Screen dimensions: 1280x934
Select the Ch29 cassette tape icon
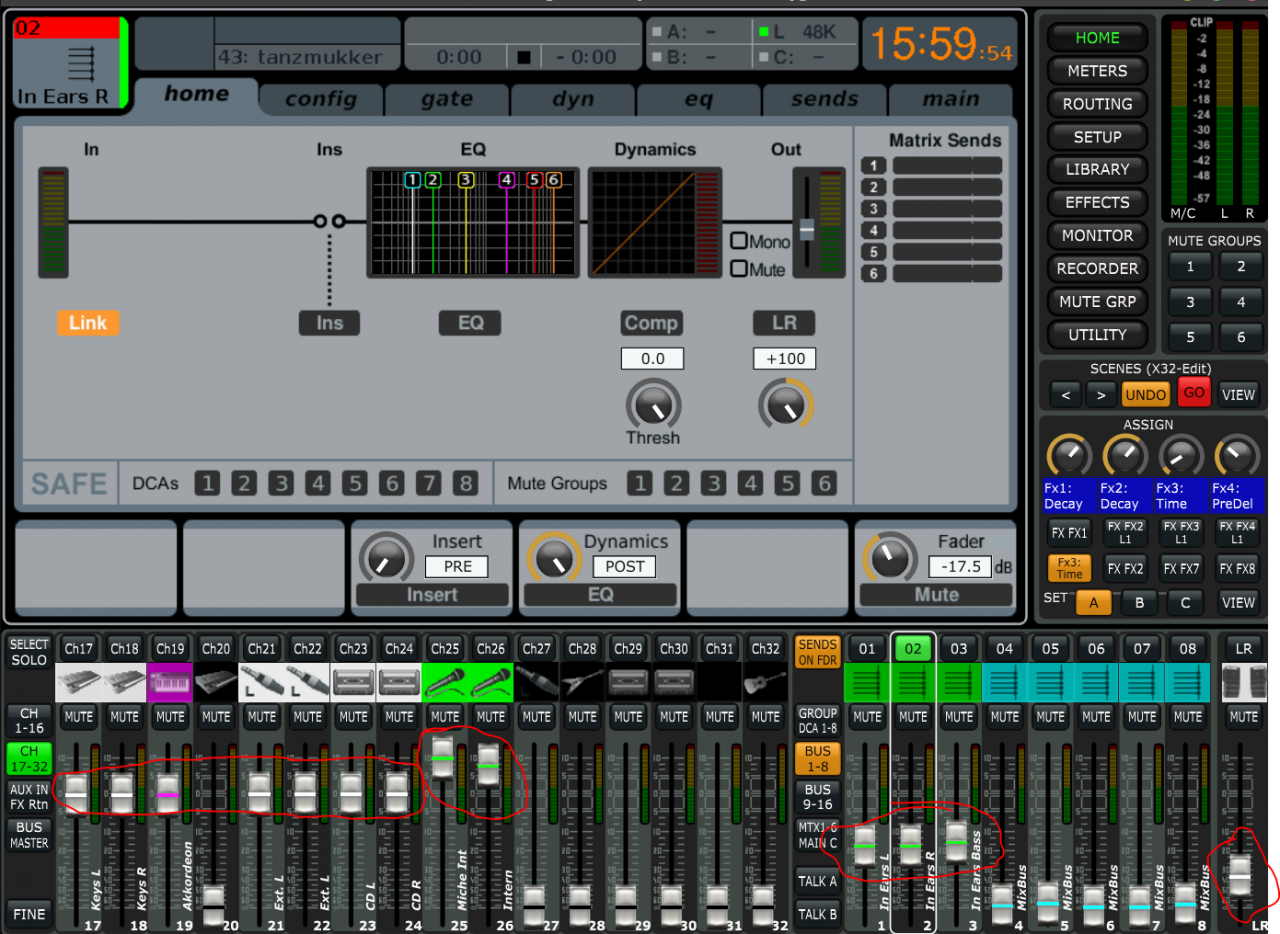628,682
